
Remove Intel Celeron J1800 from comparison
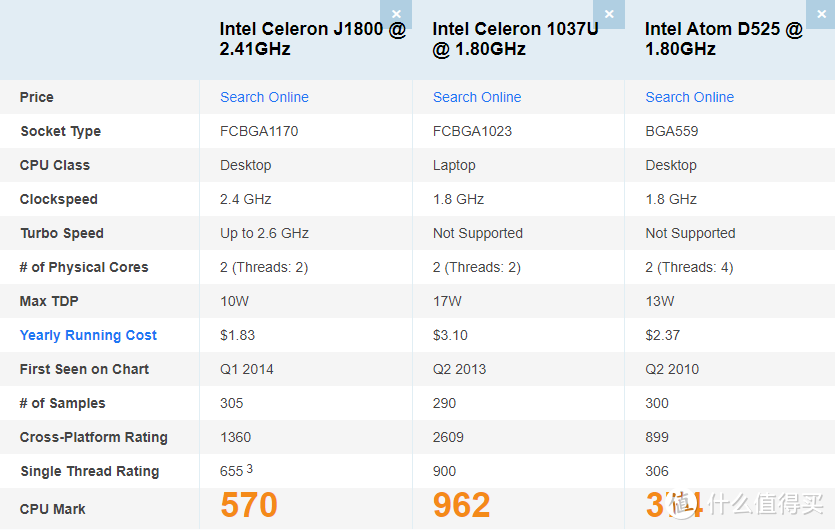tap(396, 13)
